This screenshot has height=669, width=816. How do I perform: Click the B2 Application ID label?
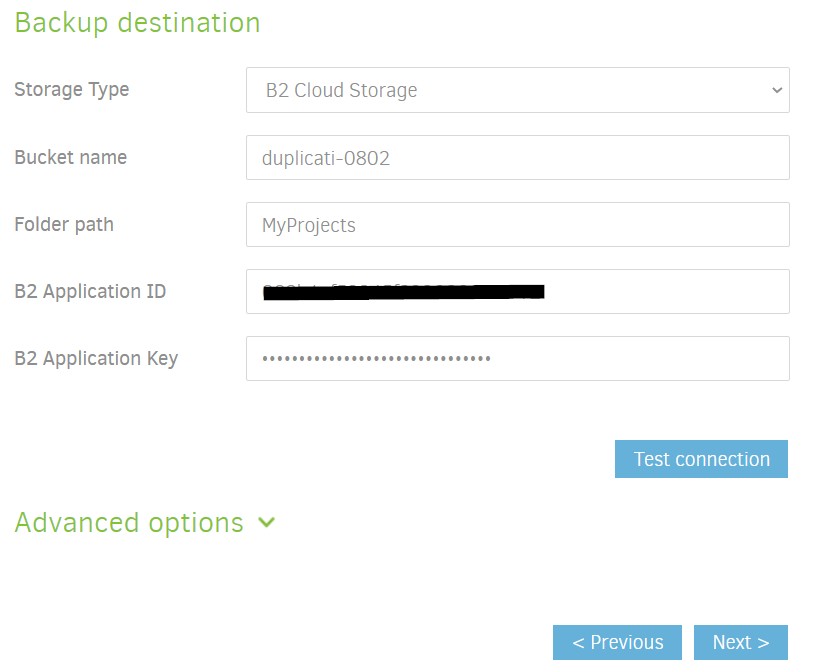90,292
